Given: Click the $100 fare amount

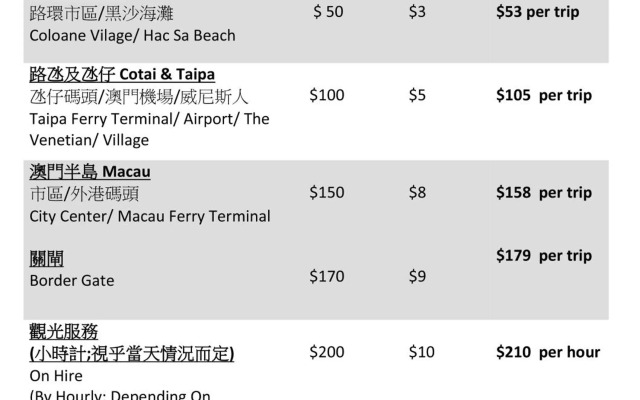Looking at the screenshot, I should pos(327,95).
